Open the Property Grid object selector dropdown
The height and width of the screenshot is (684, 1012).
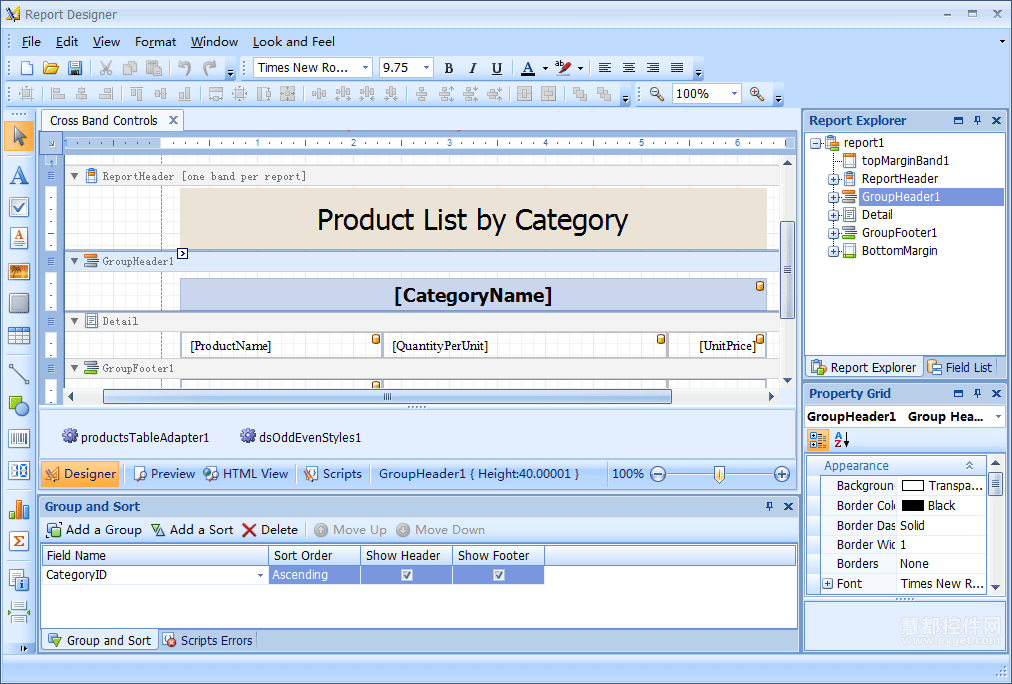click(x=998, y=417)
